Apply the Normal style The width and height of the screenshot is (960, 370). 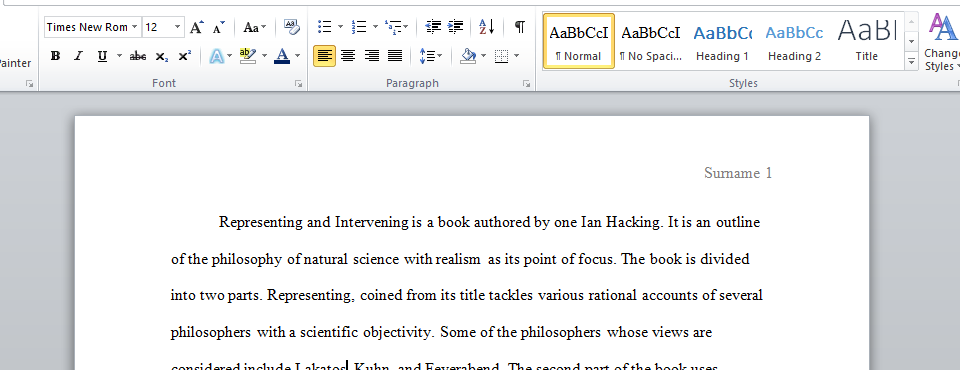579,41
